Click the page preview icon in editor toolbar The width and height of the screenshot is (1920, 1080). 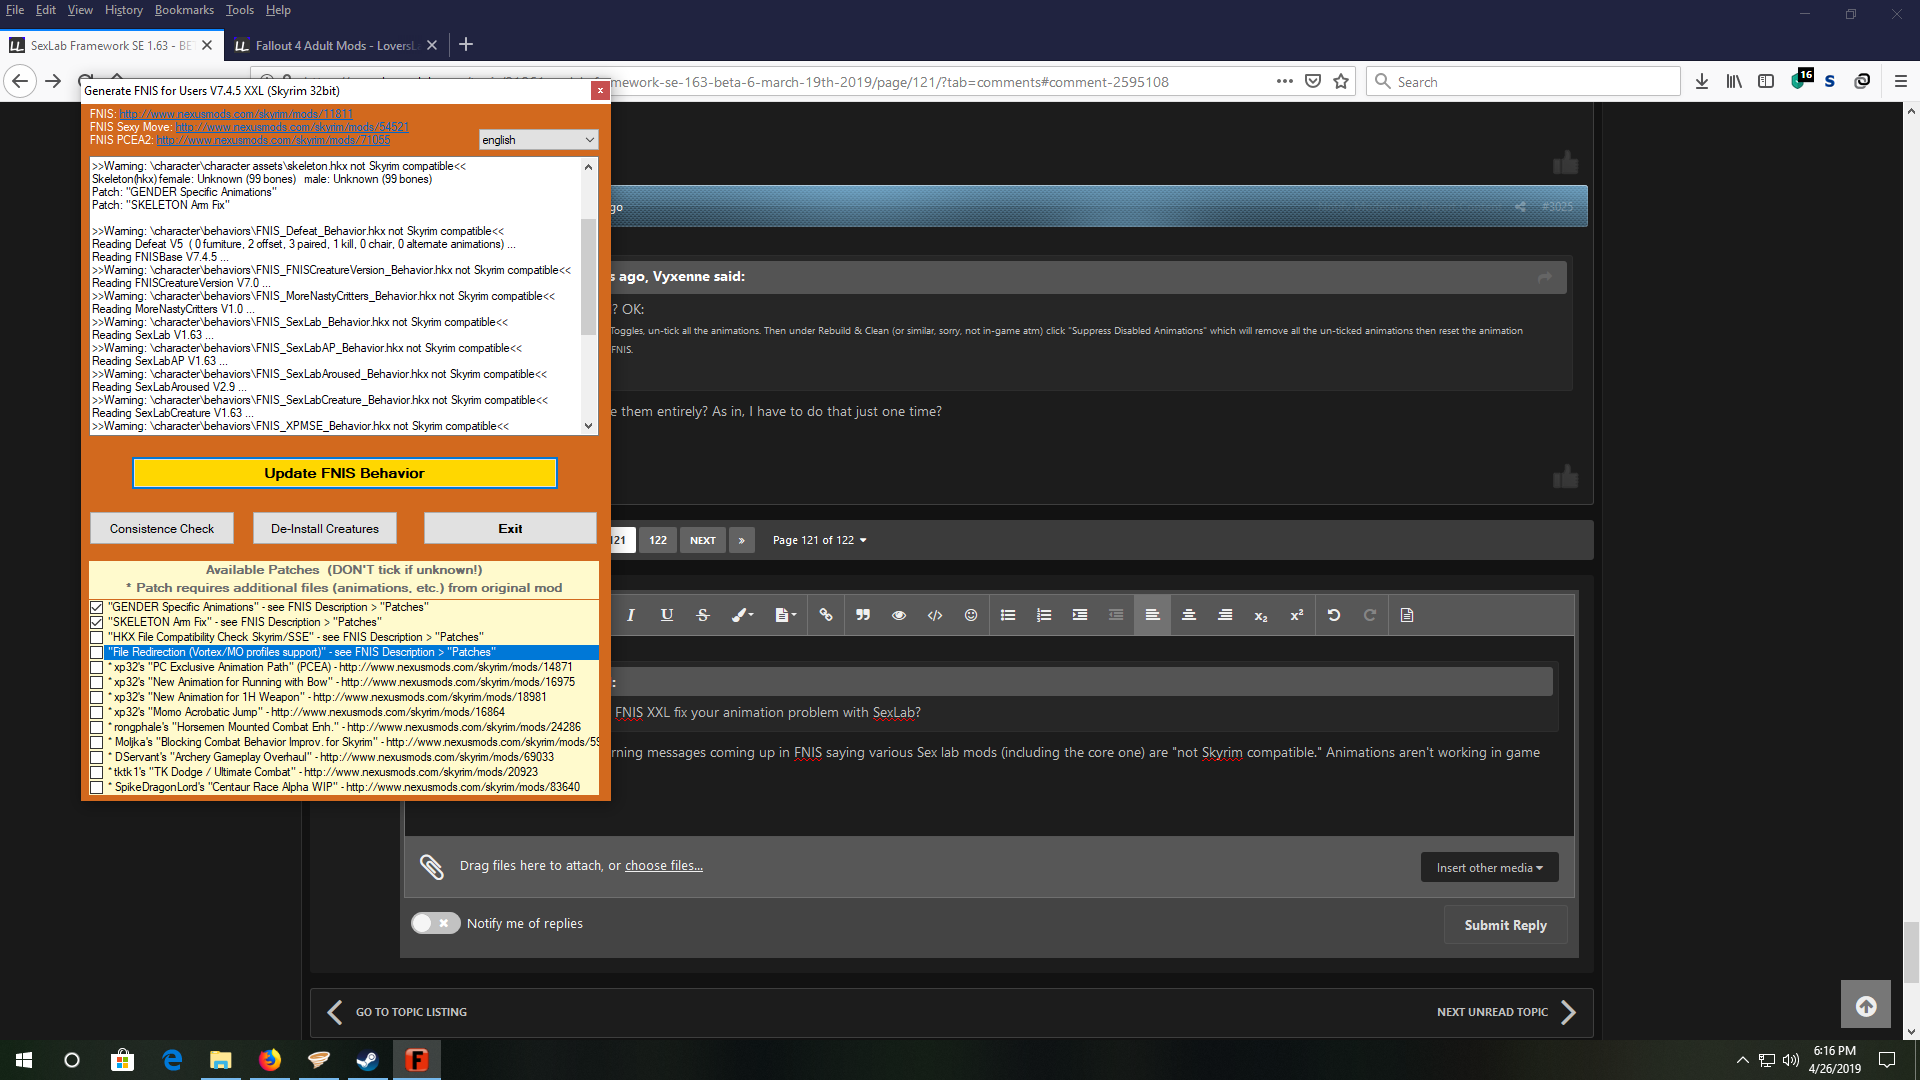coord(1407,615)
